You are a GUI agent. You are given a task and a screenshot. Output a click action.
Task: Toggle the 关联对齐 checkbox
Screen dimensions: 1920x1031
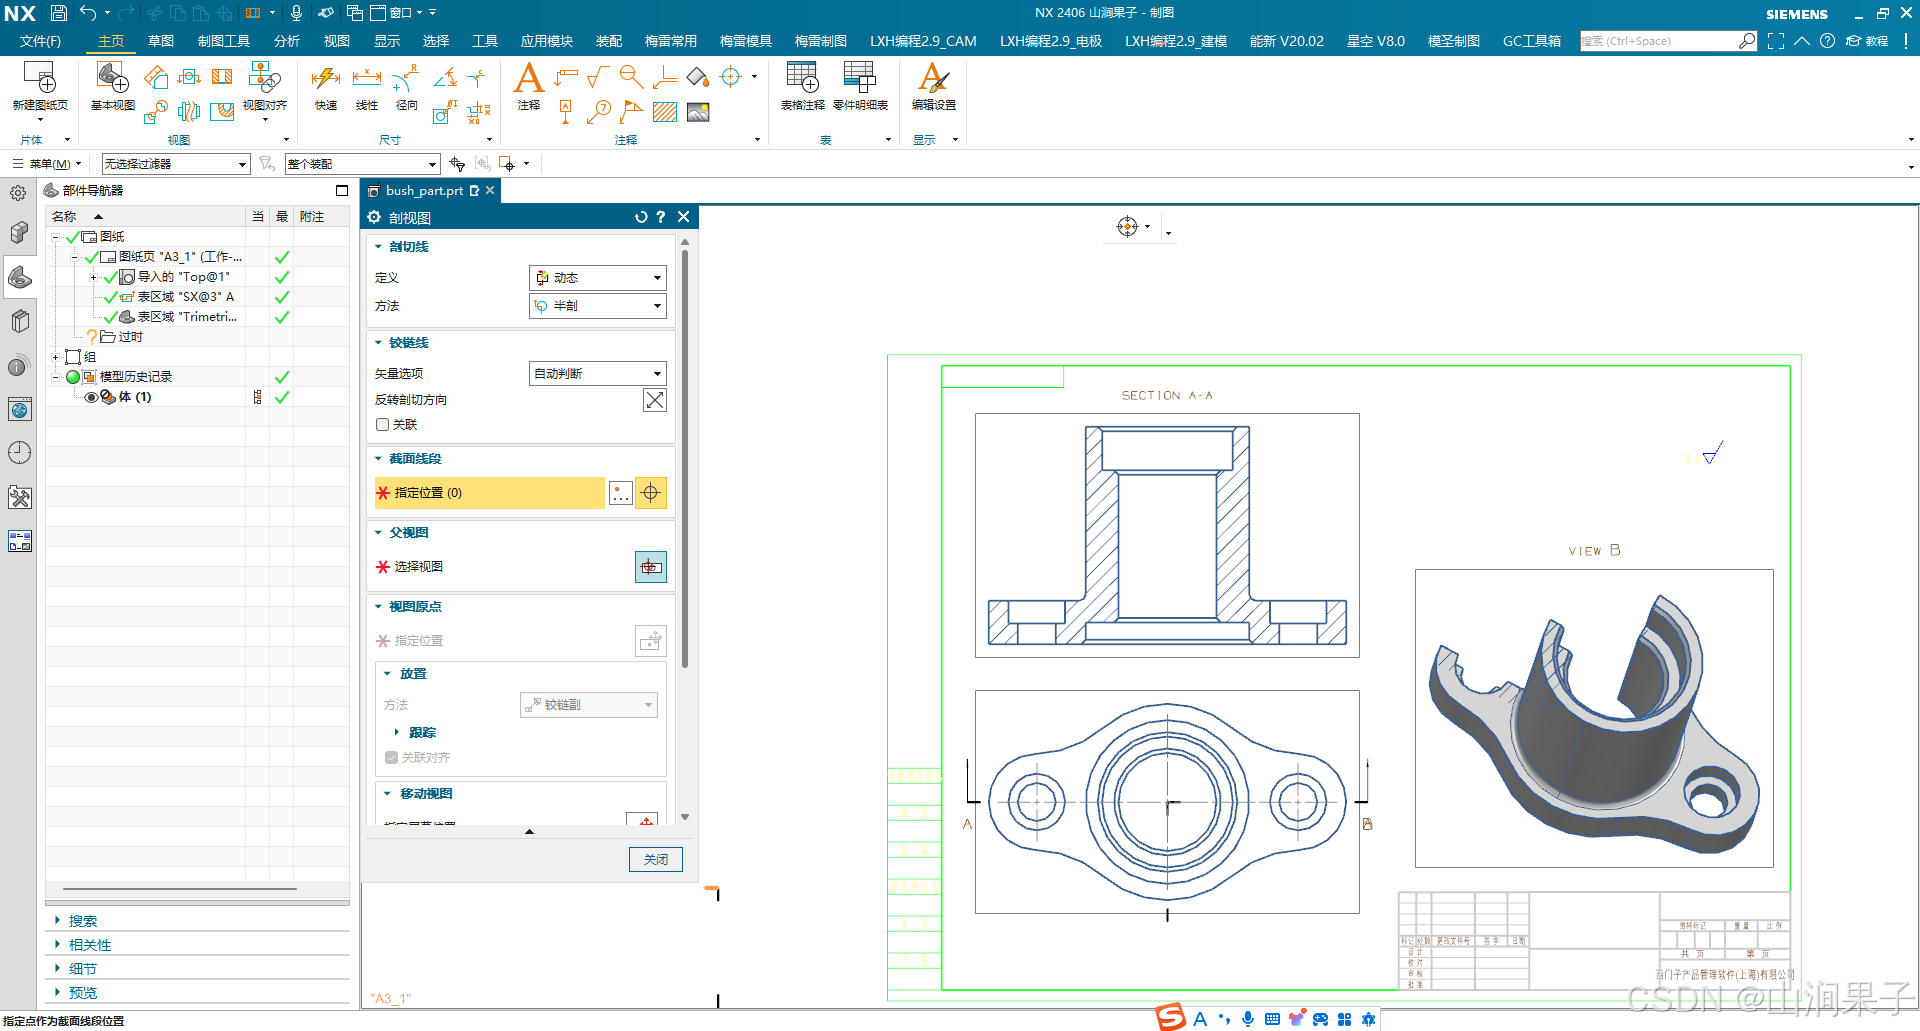(391, 758)
